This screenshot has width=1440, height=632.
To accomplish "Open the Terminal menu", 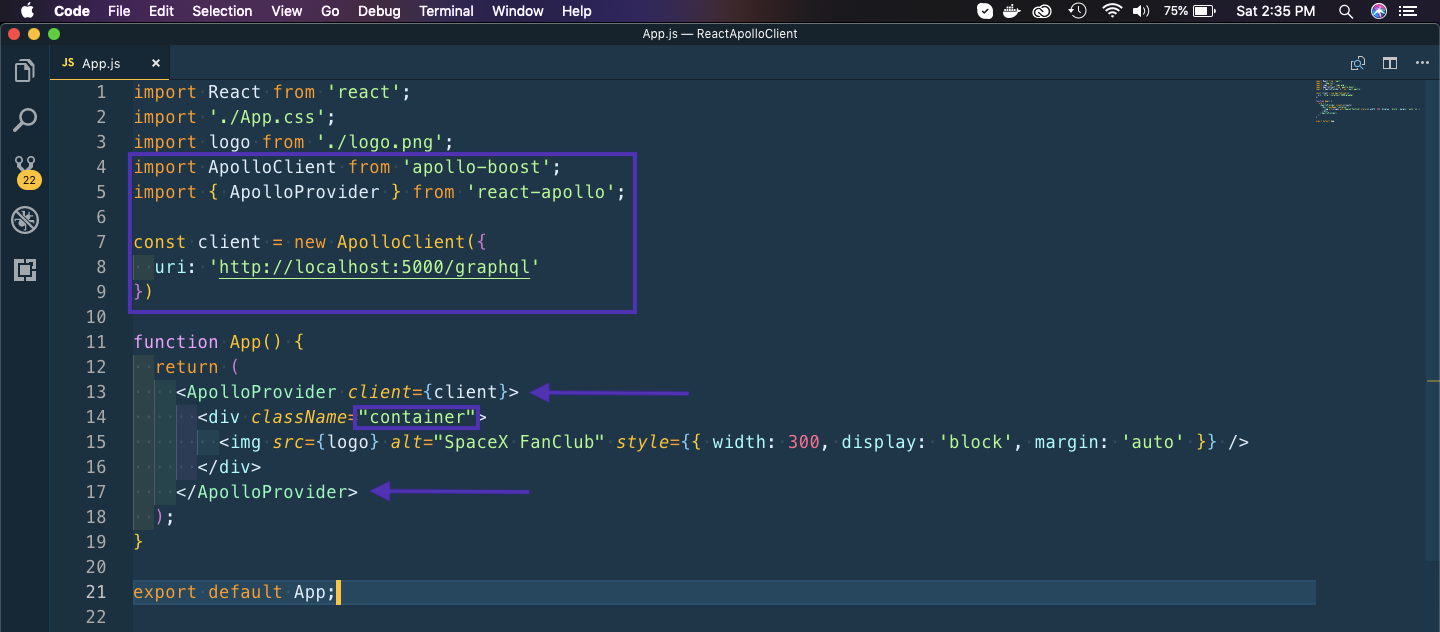I will pos(446,11).
